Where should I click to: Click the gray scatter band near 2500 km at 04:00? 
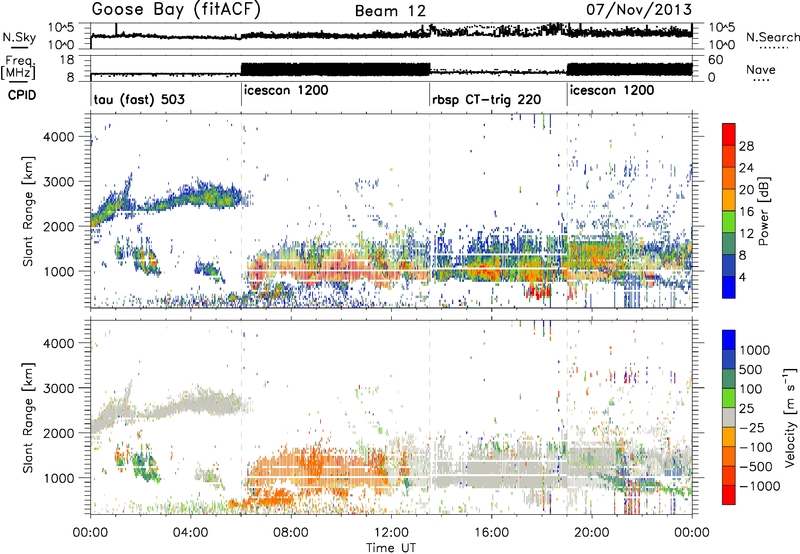click(191, 402)
